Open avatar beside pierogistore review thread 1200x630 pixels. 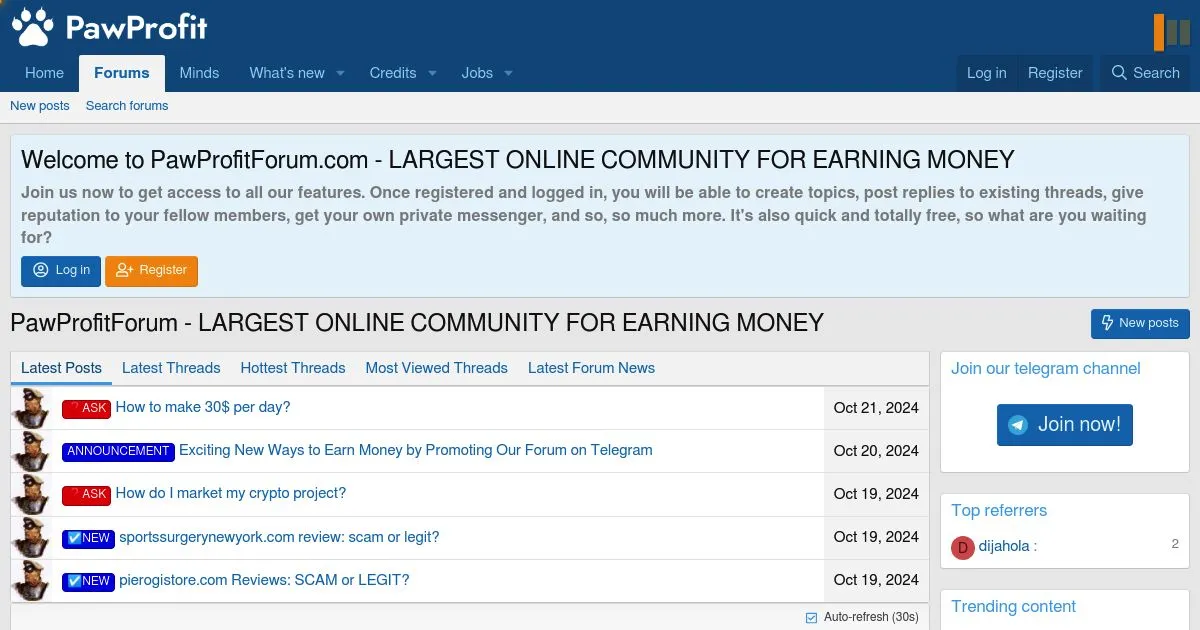pos(31,581)
